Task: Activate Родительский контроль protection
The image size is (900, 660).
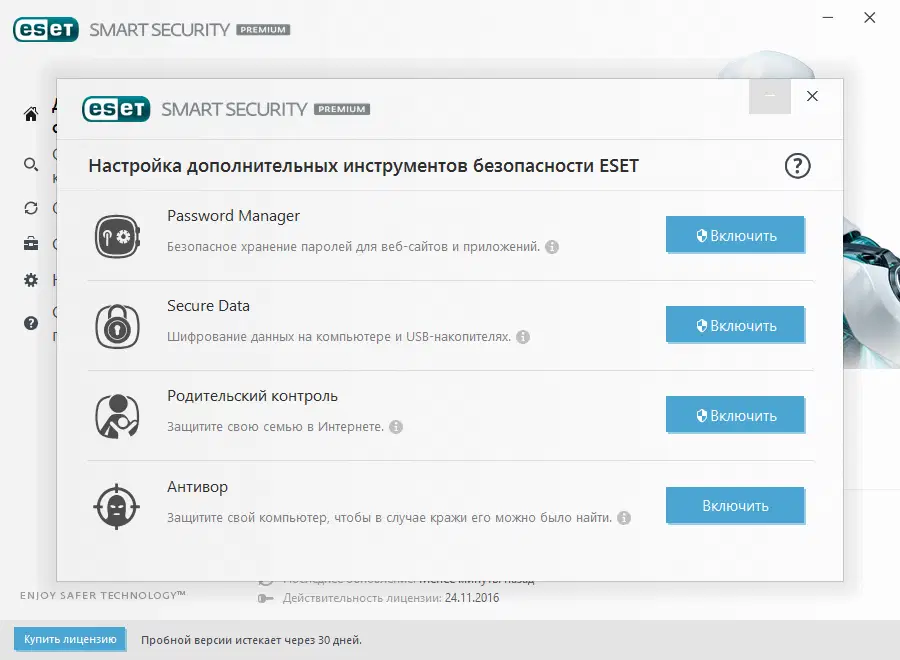Action: (x=735, y=415)
